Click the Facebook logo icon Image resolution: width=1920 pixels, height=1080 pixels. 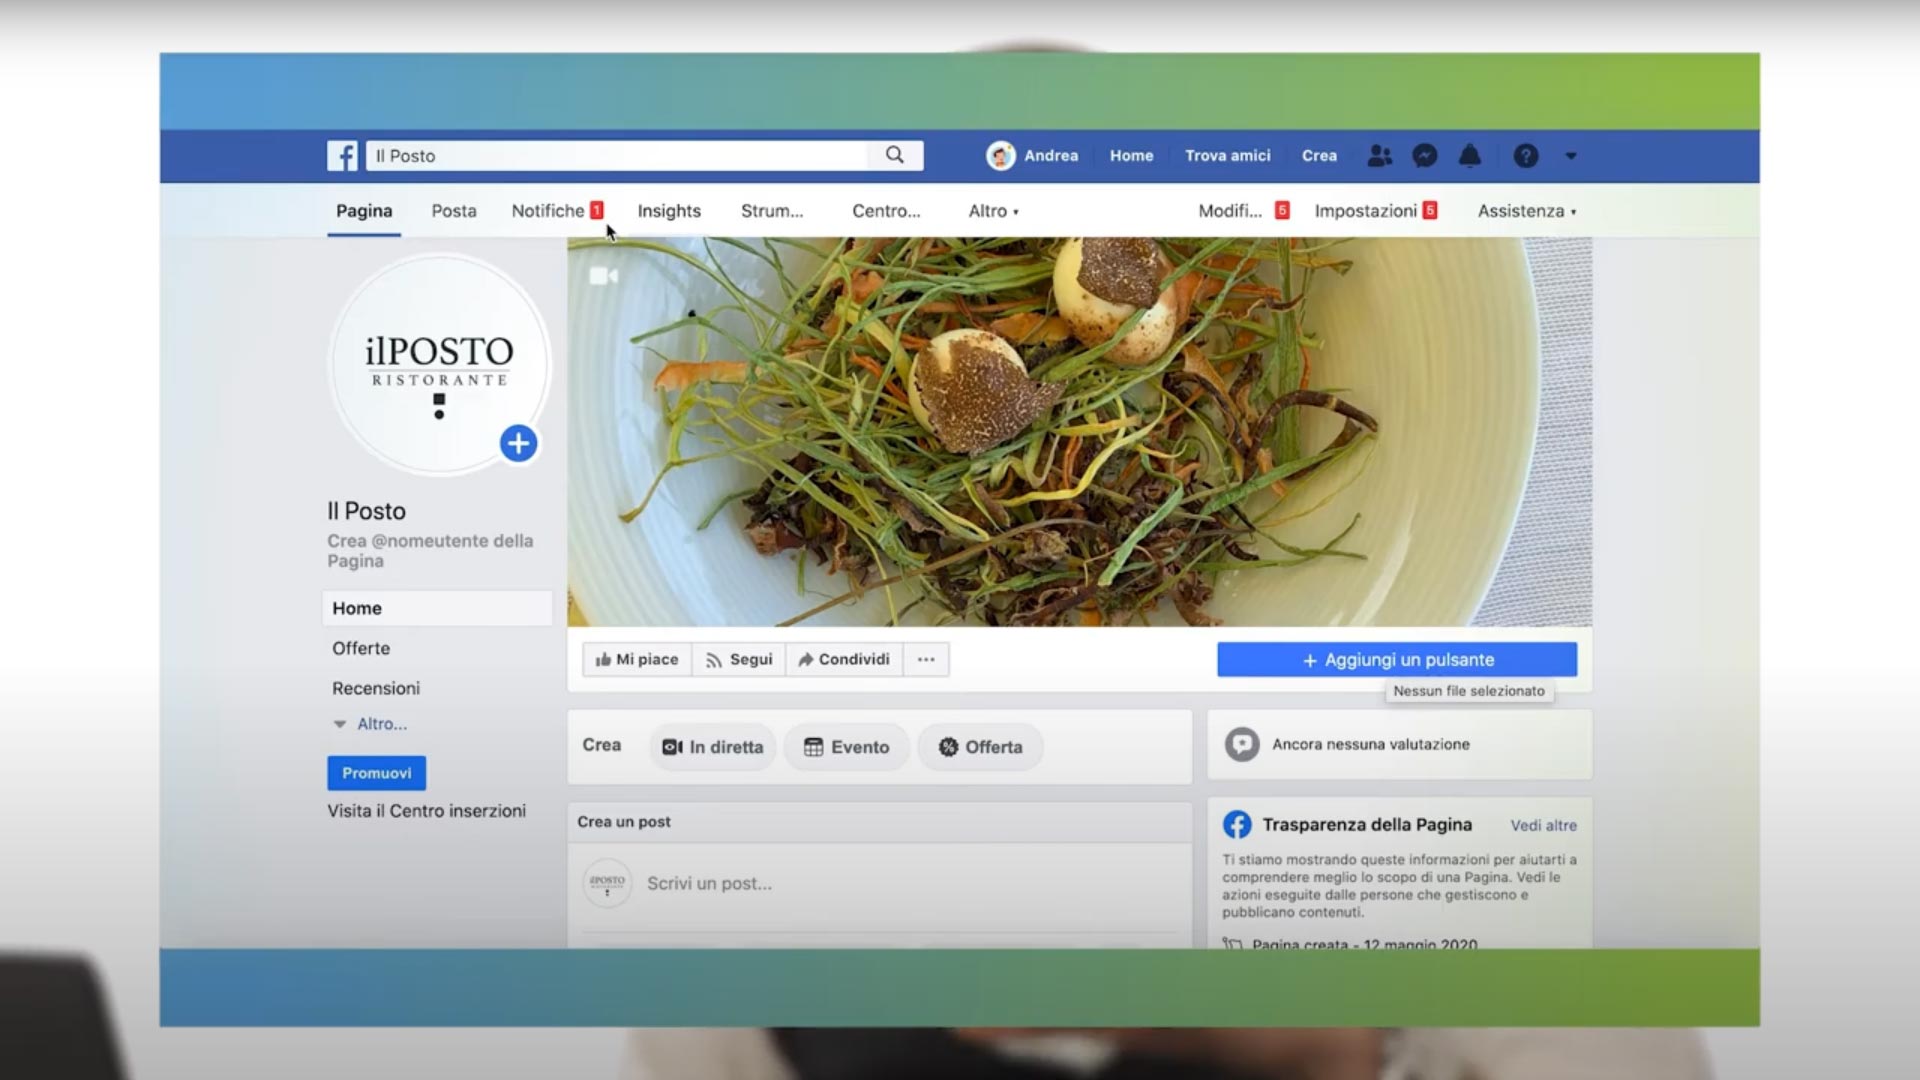[342, 155]
